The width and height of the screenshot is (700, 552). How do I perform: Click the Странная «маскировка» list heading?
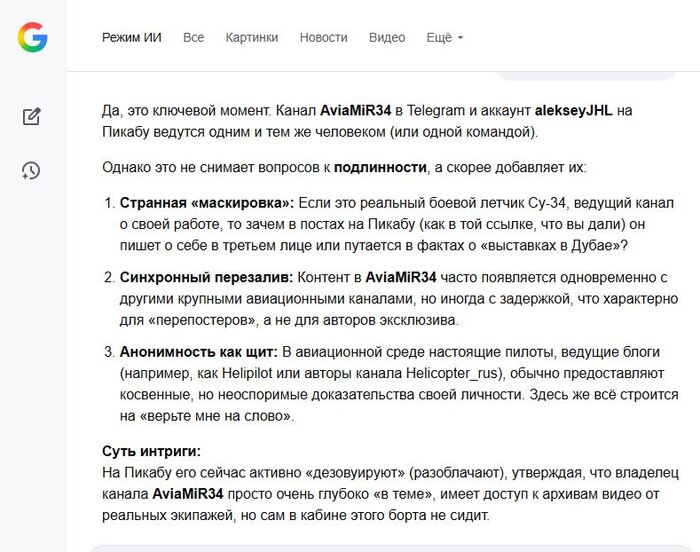tap(206, 203)
